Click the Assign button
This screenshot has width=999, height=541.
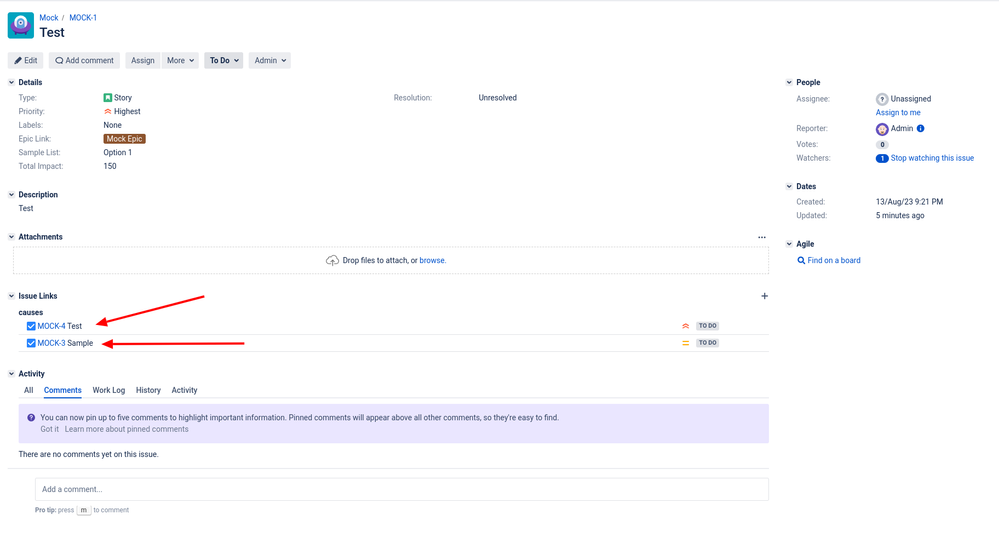point(143,61)
